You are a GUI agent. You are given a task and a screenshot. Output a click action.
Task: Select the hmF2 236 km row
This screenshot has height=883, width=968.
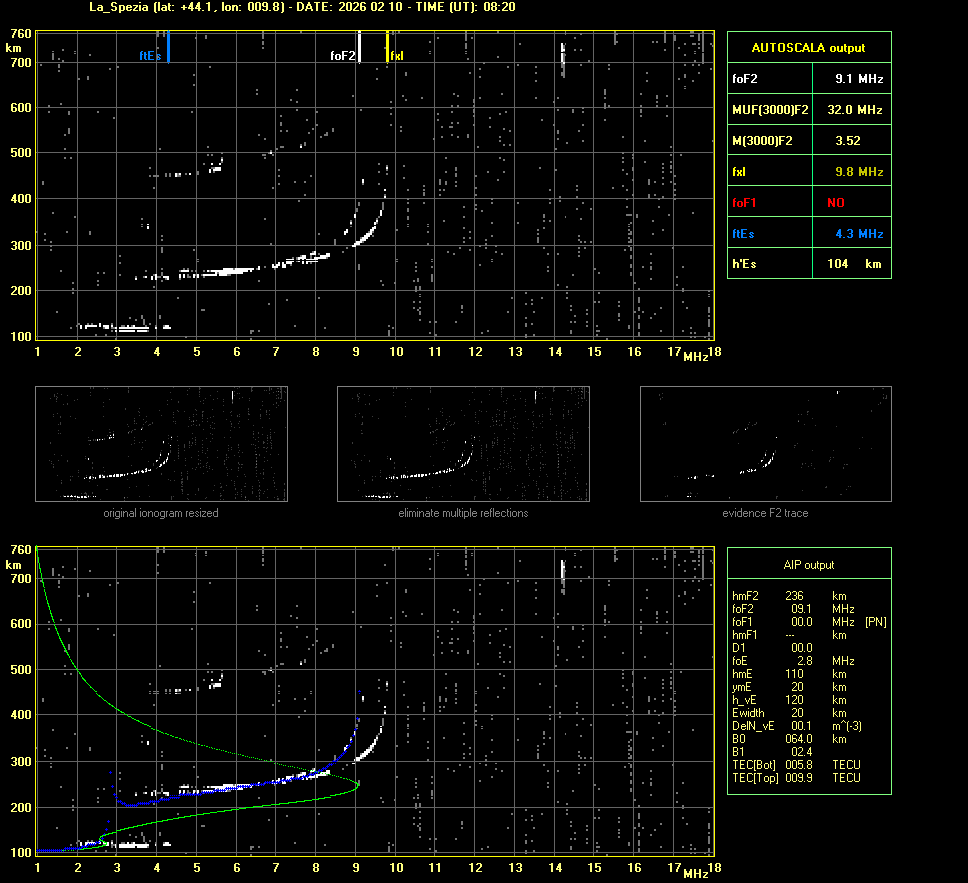[x=790, y=596]
